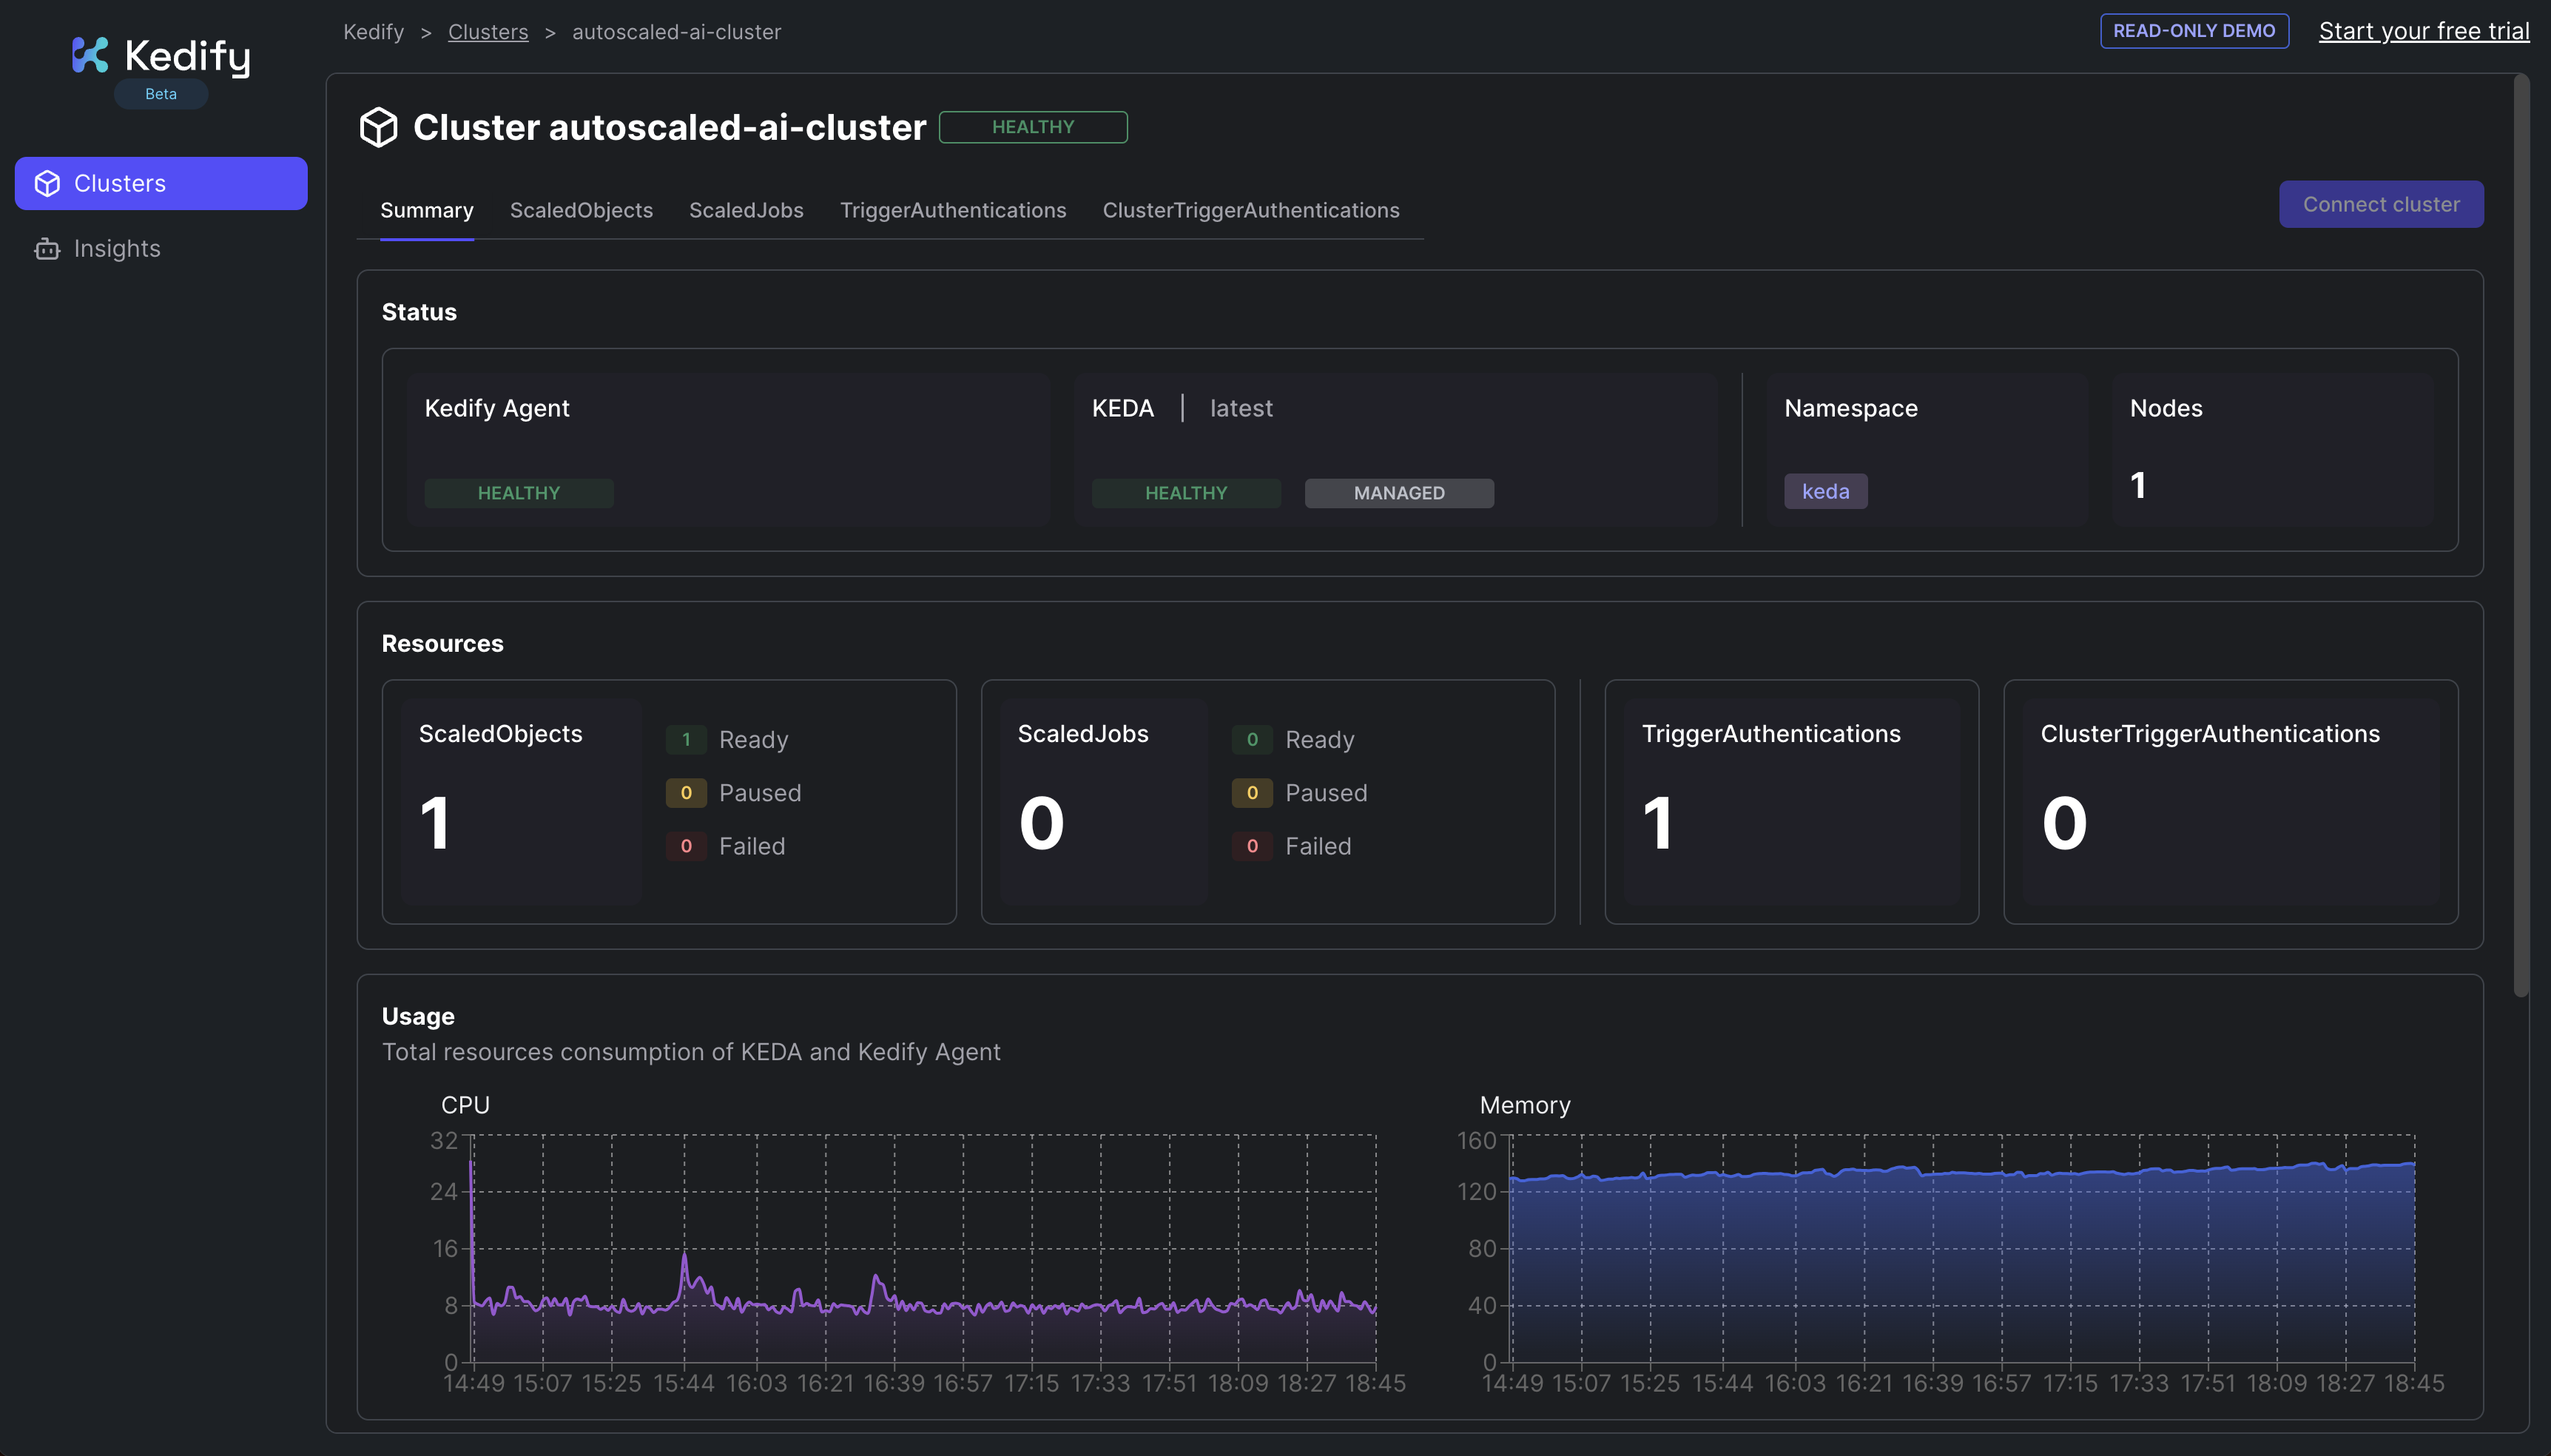This screenshot has height=1456, width=2551.
Task: Switch to the ScaledJobs tab
Action: [x=746, y=210]
